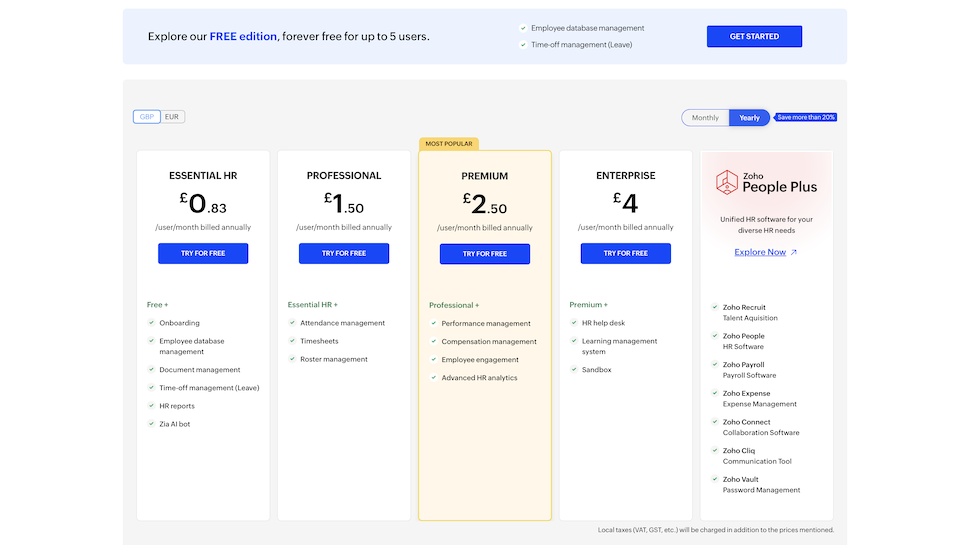Click the checkmark next to Onboarding

(151, 322)
